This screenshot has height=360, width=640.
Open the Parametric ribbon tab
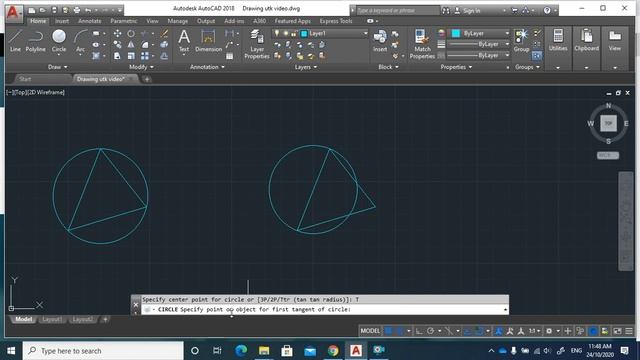(124, 21)
